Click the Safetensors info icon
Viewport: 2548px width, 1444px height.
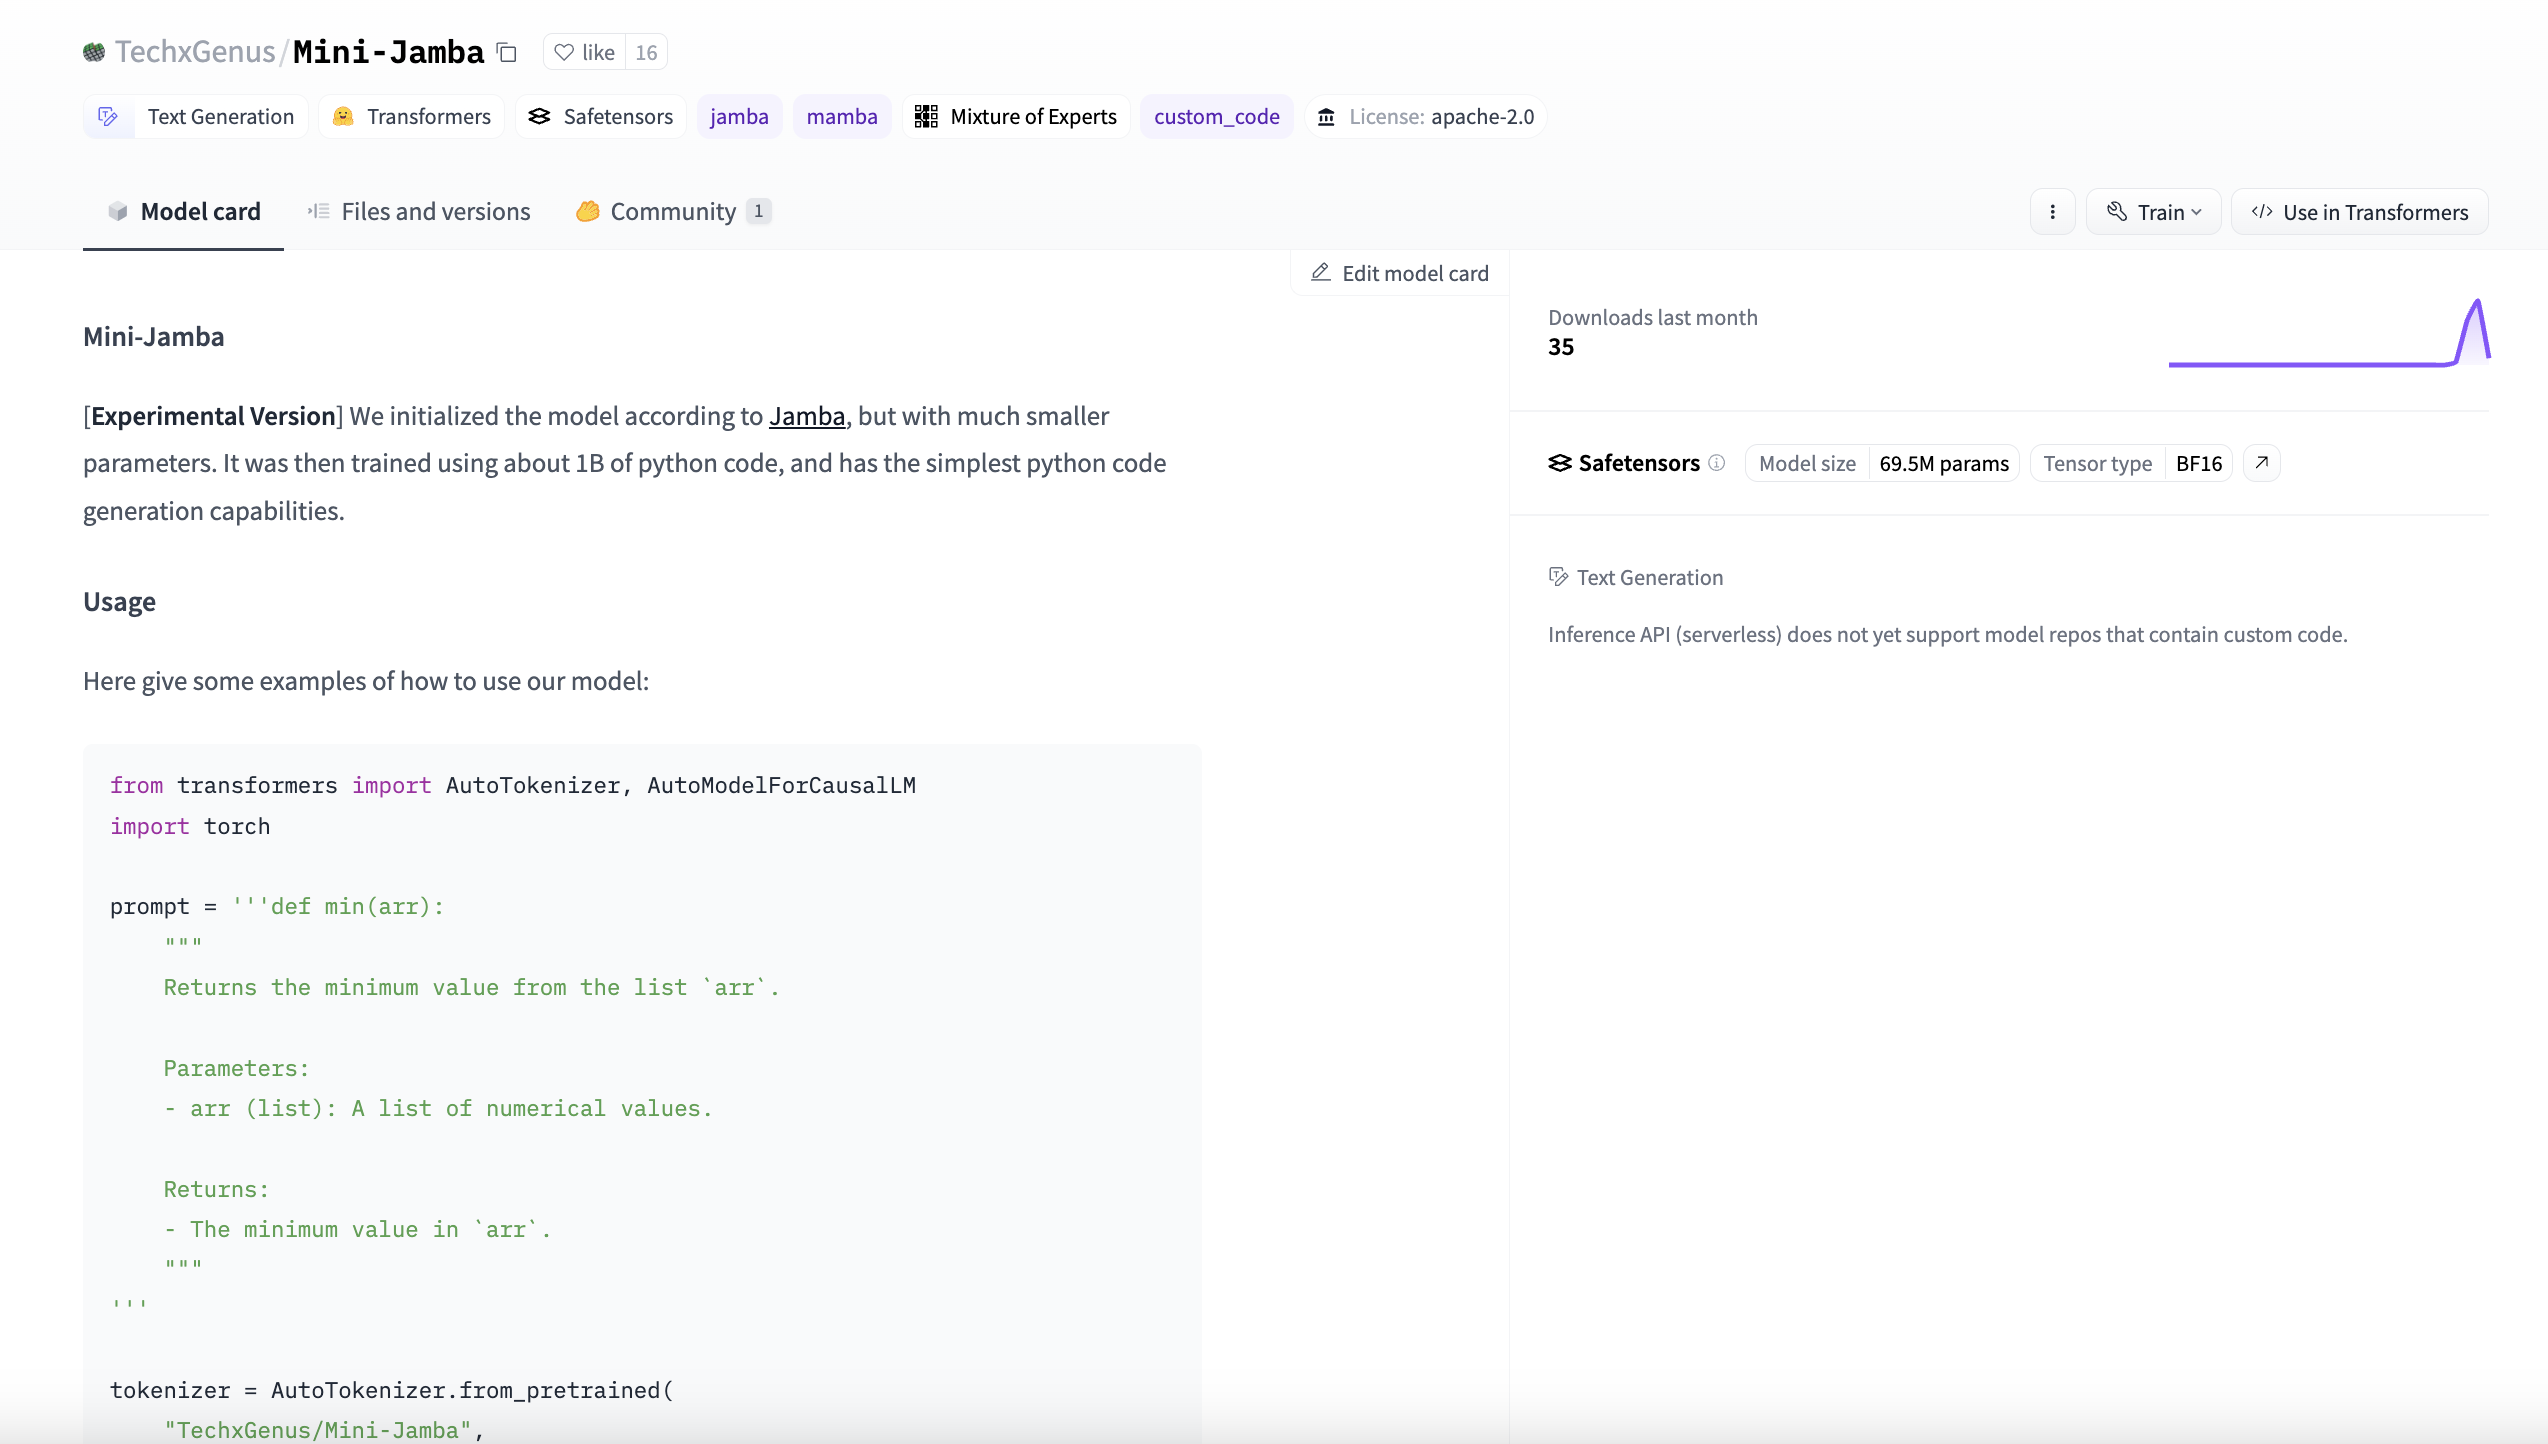pos(1717,463)
